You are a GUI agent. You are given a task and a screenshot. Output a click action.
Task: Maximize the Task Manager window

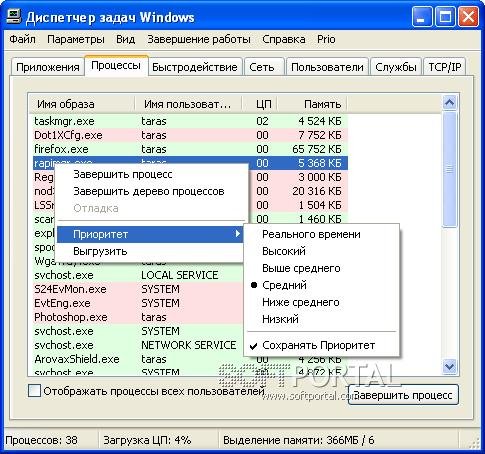tap(445, 17)
